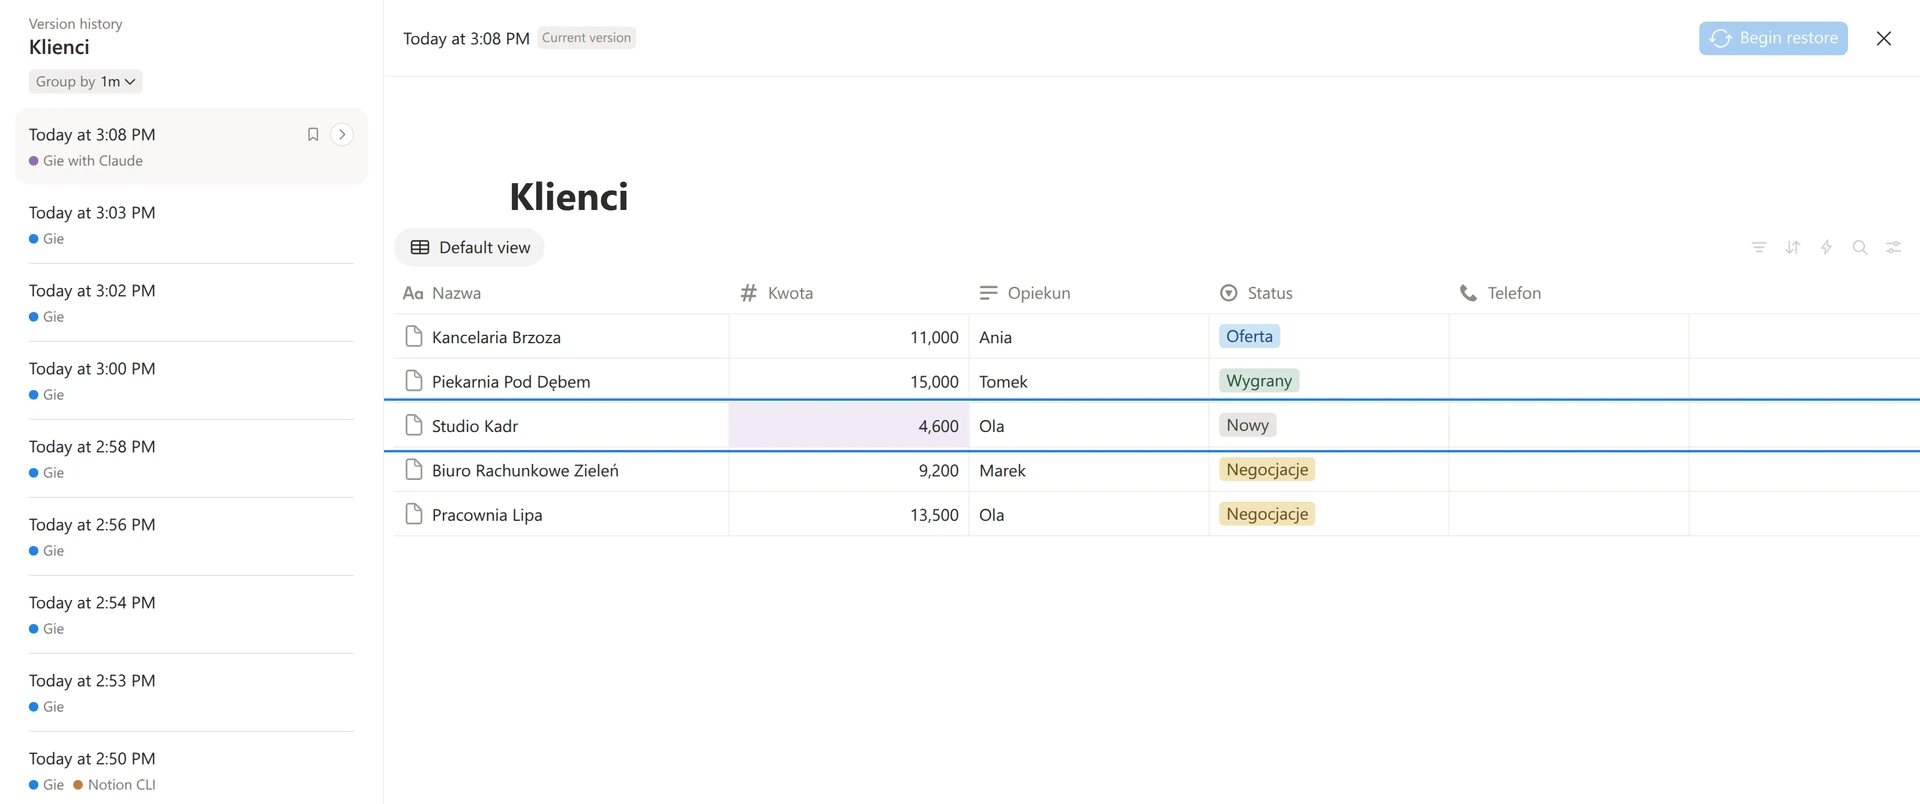Open the sort icon in database toolbar
Image resolution: width=1920 pixels, height=804 pixels.
(x=1793, y=247)
